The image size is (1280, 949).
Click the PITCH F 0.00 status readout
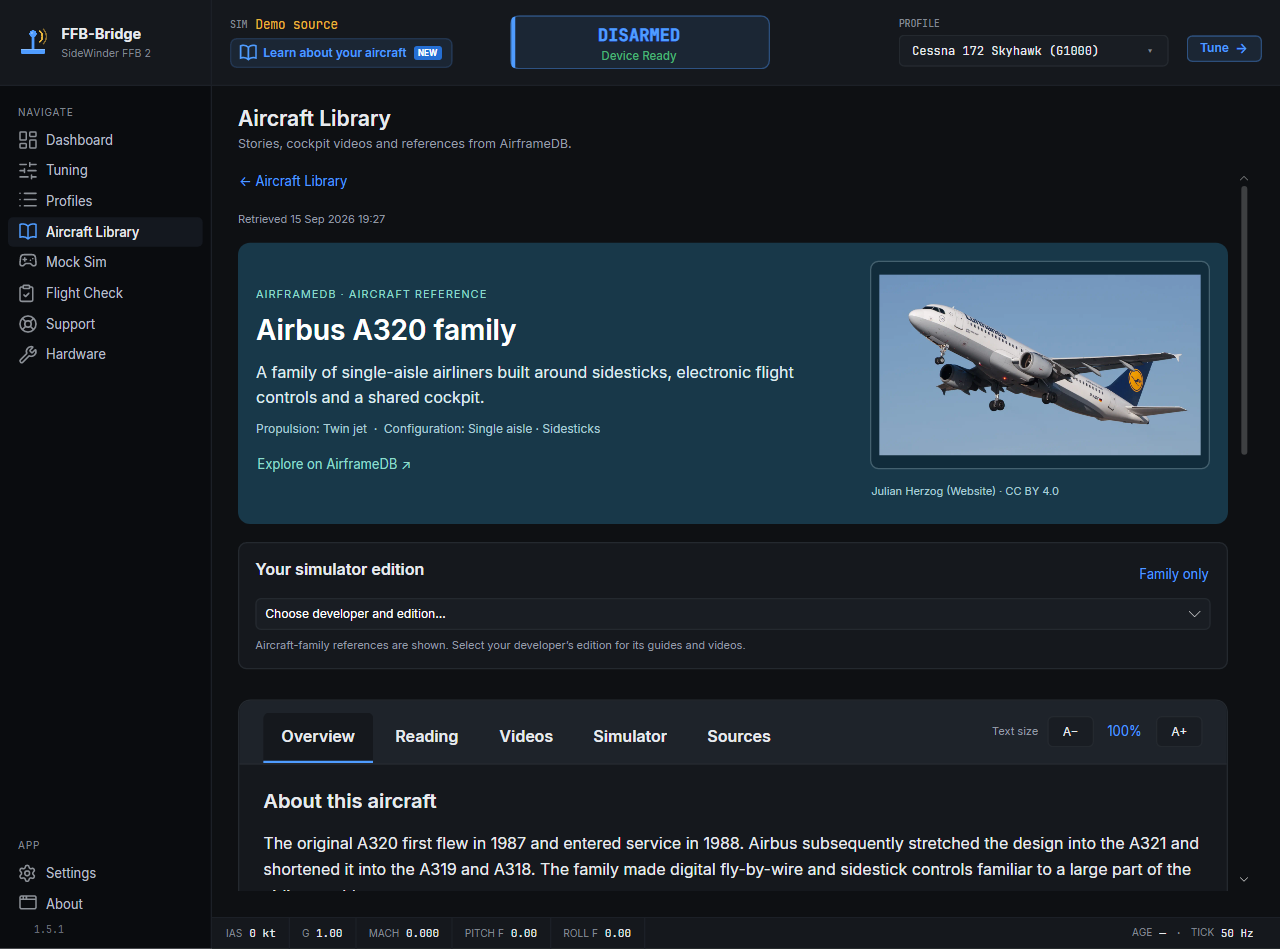pos(501,933)
